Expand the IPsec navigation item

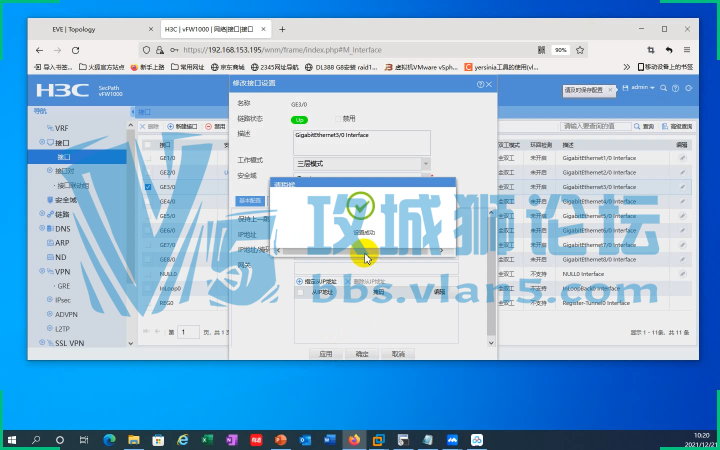[50, 300]
